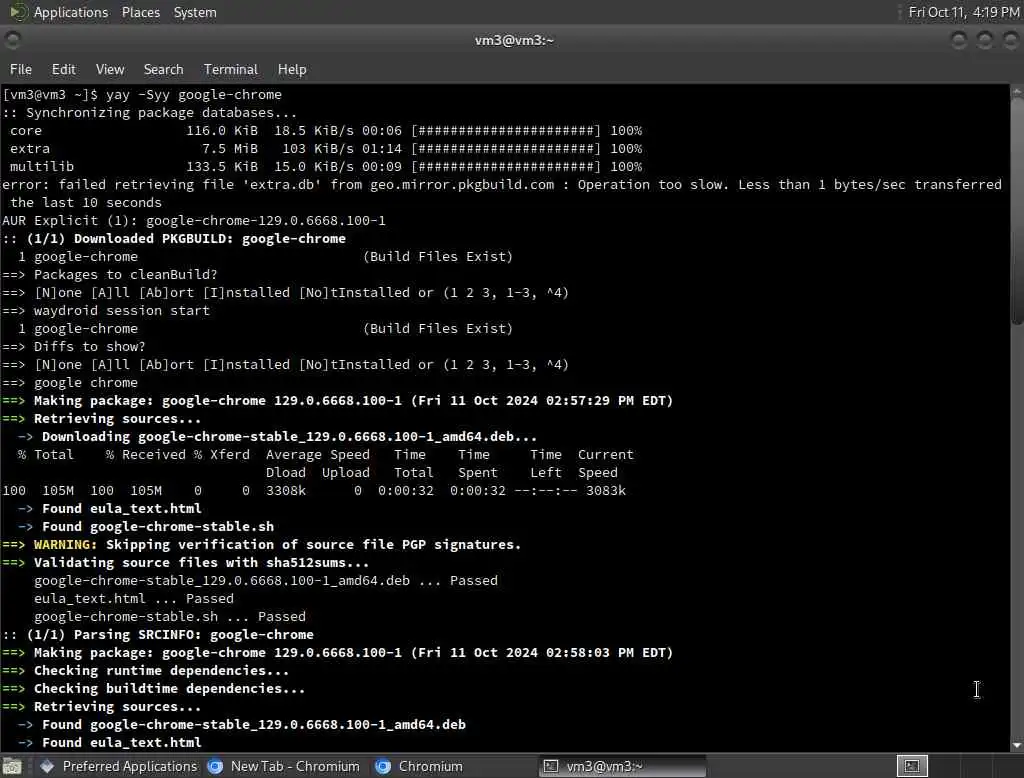This screenshot has width=1024, height=778.
Task: Open the terminal Search menu
Action: click(x=163, y=69)
